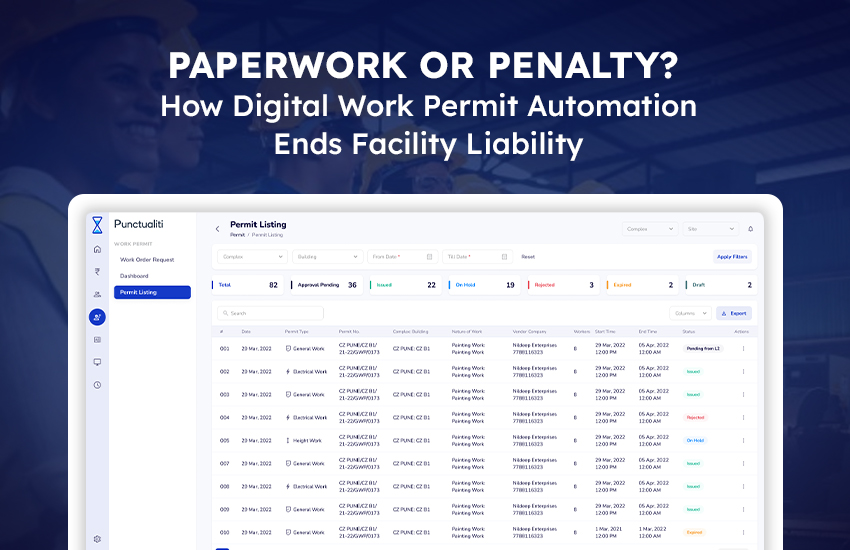Open the monitor display sidebar icon
The width and height of the screenshot is (850, 550).
pyautogui.click(x=98, y=362)
